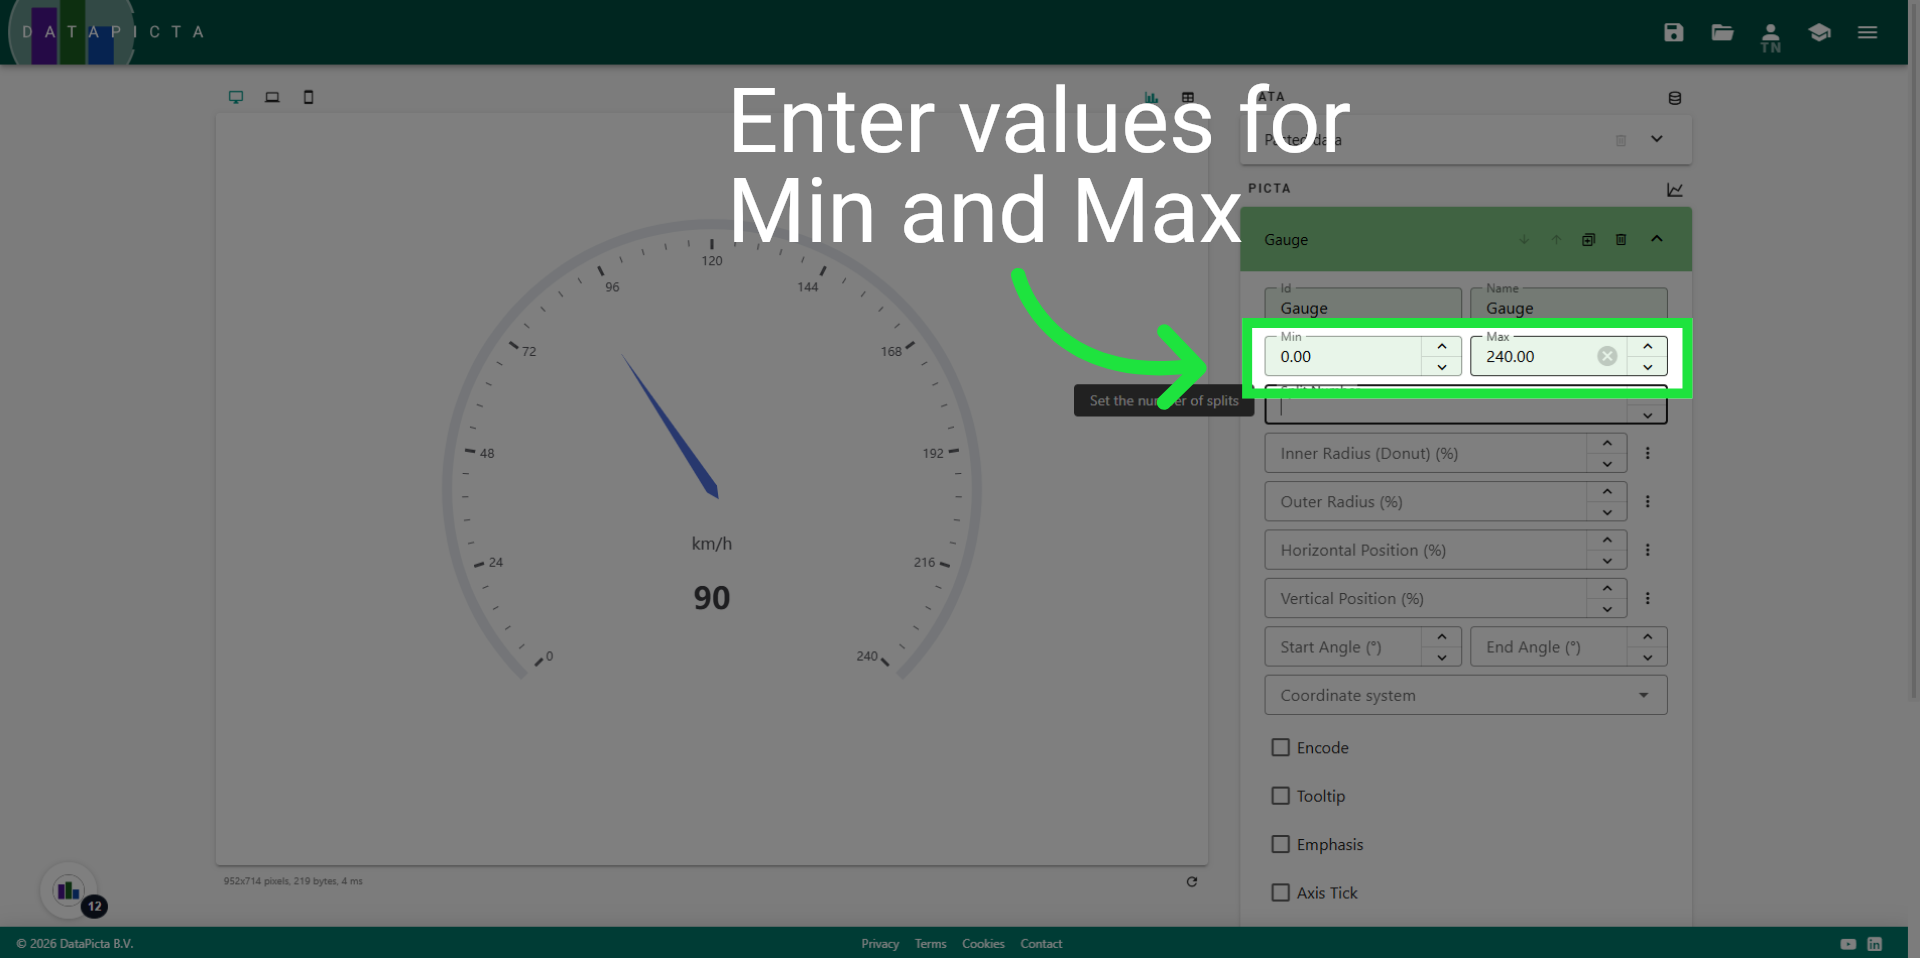Open the folder icon in header
This screenshot has width=1920, height=958.
click(x=1722, y=32)
